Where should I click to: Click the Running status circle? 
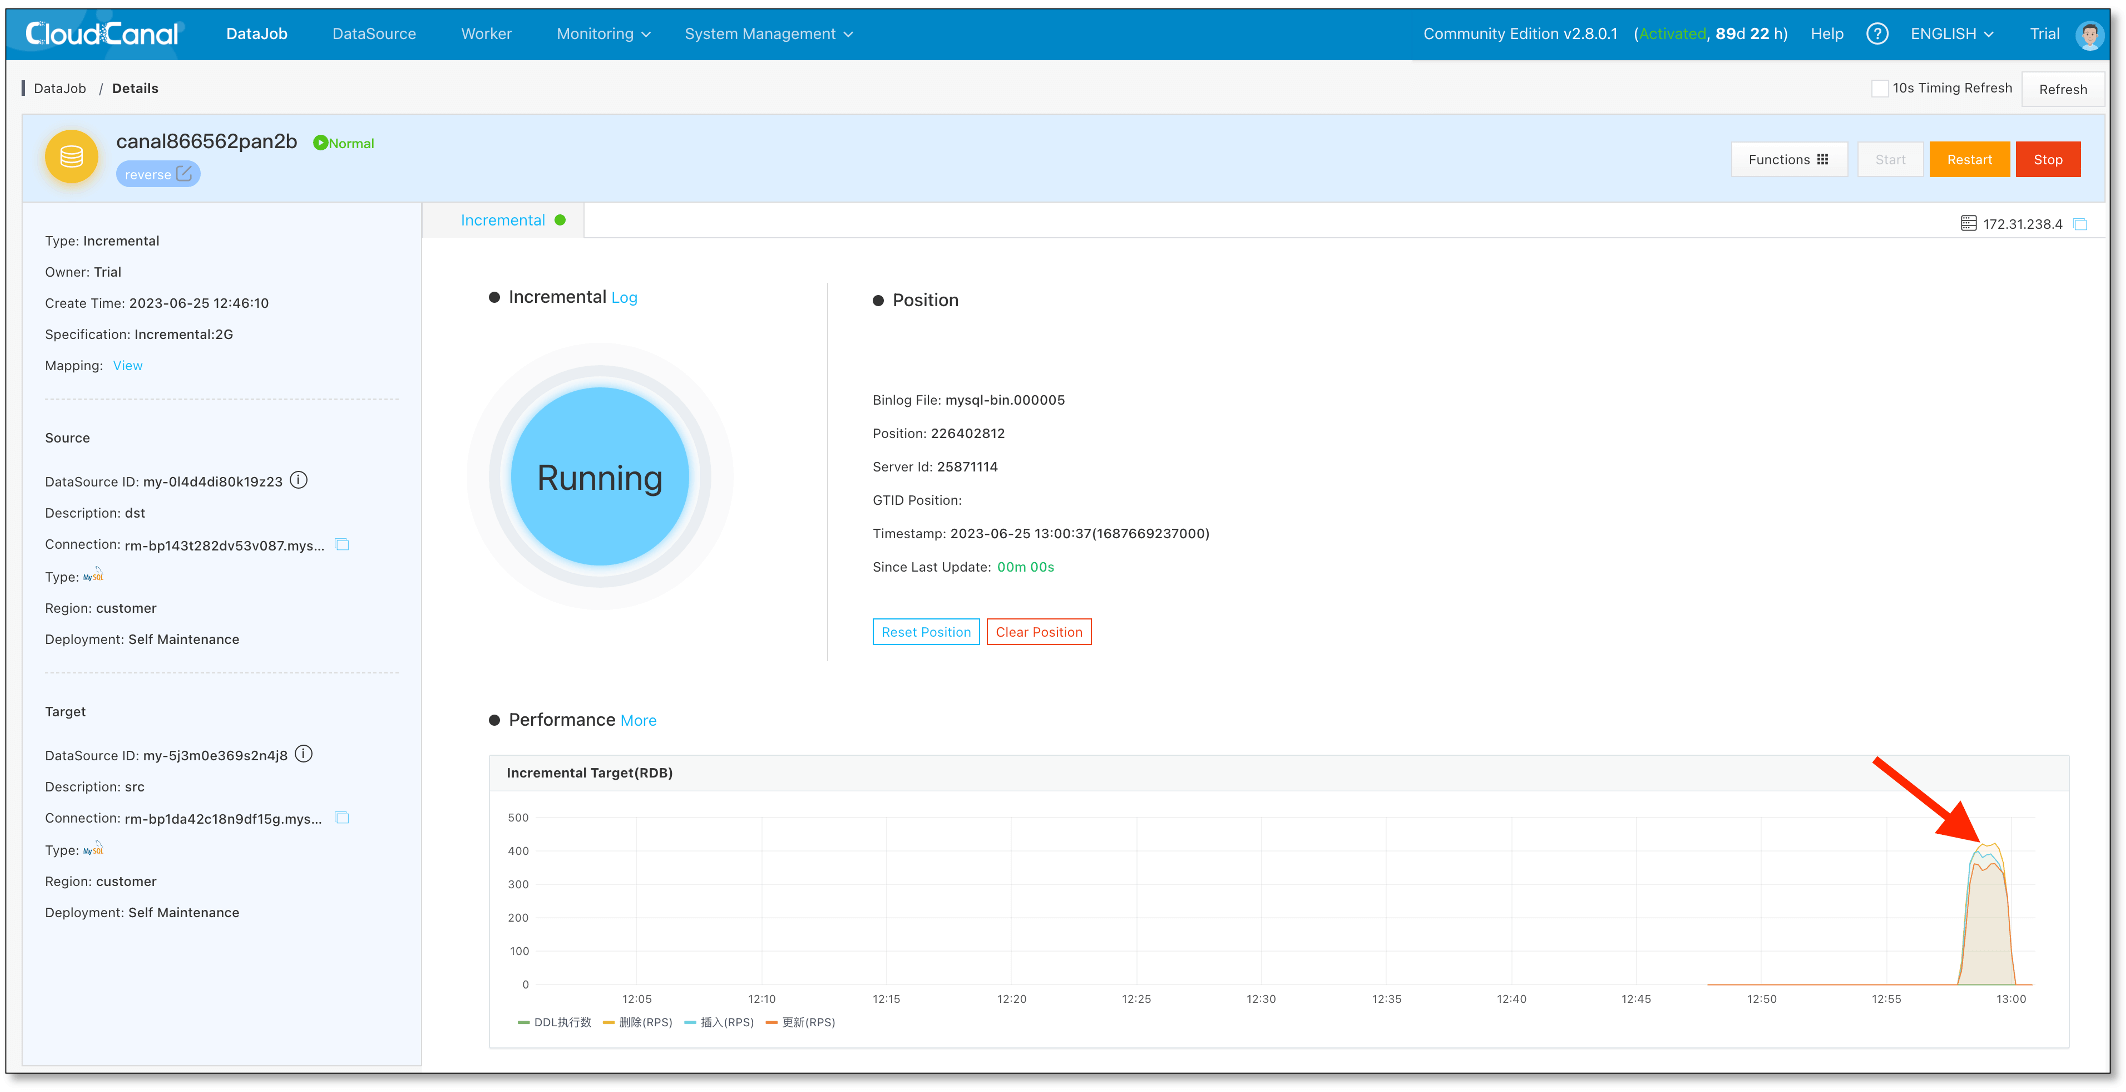pos(600,478)
